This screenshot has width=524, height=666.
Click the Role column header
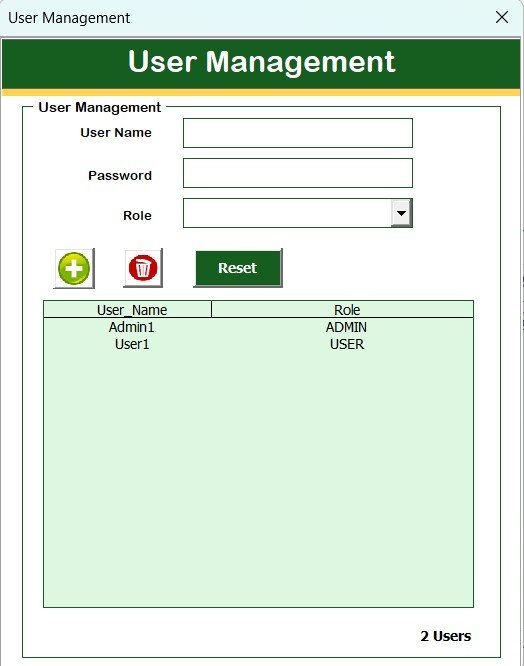tap(342, 310)
